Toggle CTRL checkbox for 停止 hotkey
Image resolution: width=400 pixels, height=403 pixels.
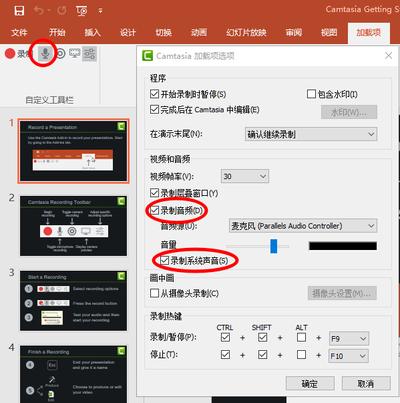click(225, 354)
